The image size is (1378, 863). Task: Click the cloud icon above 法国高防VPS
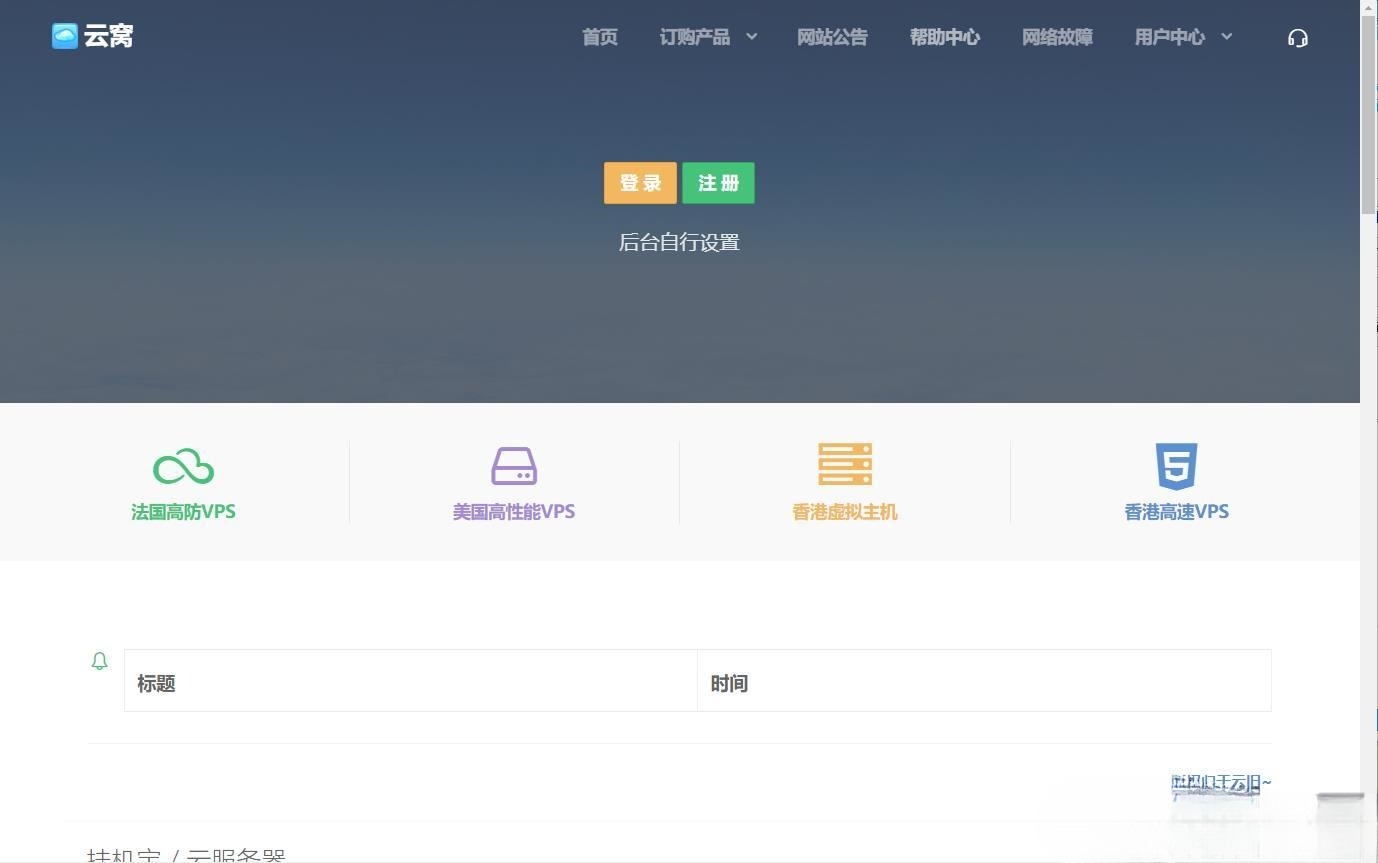pos(183,465)
